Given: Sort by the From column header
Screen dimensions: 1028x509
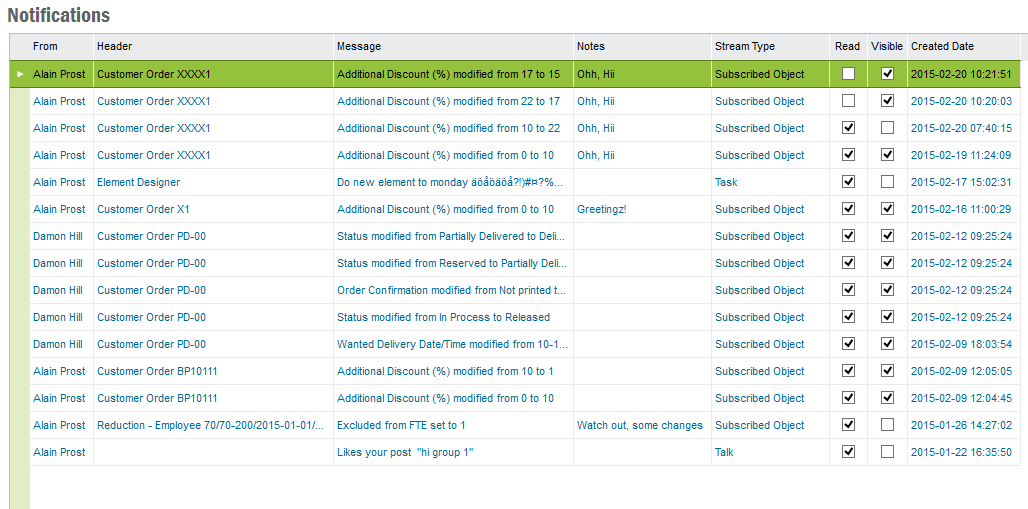Looking at the screenshot, I should coord(46,46).
